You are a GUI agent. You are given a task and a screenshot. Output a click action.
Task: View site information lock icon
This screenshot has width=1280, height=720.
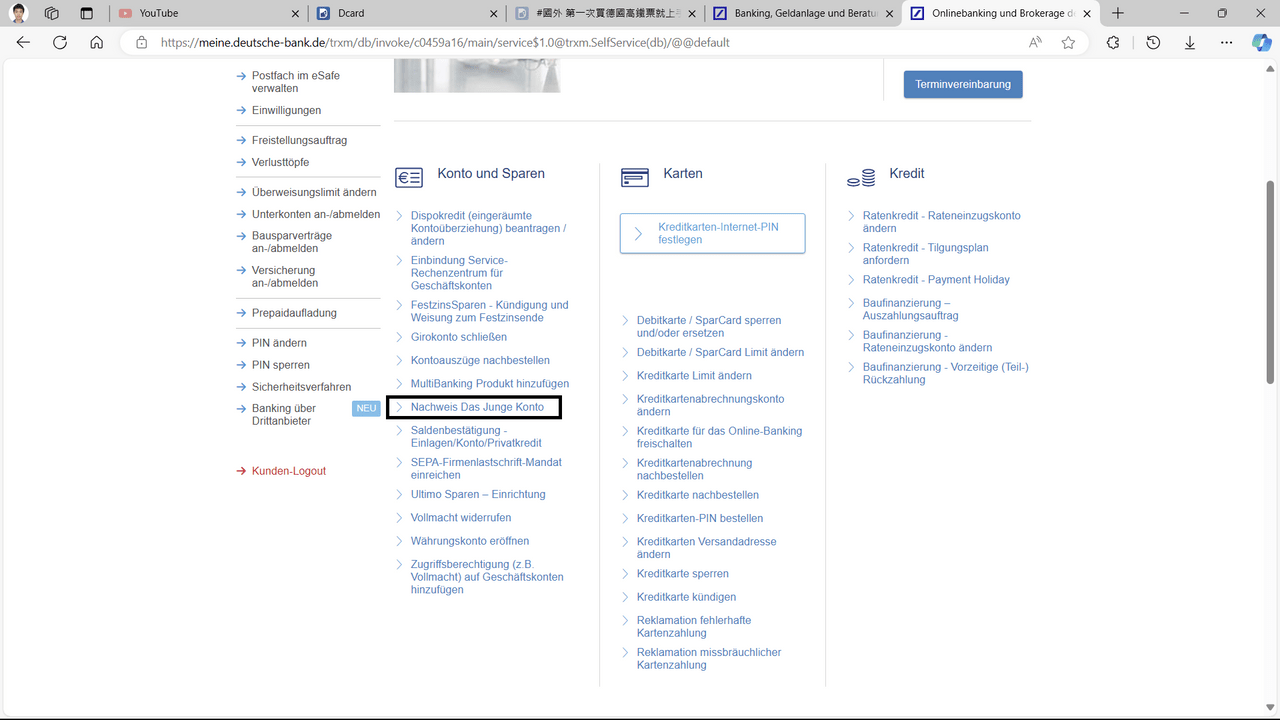pyautogui.click(x=141, y=43)
